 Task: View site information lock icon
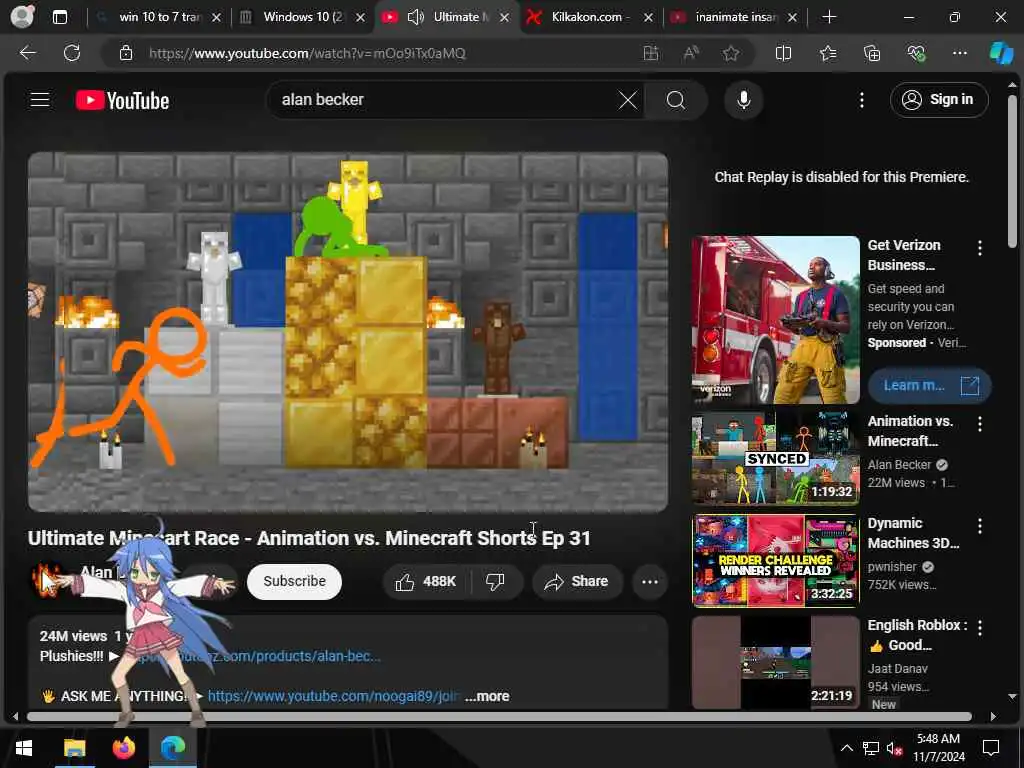click(x=126, y=54)
